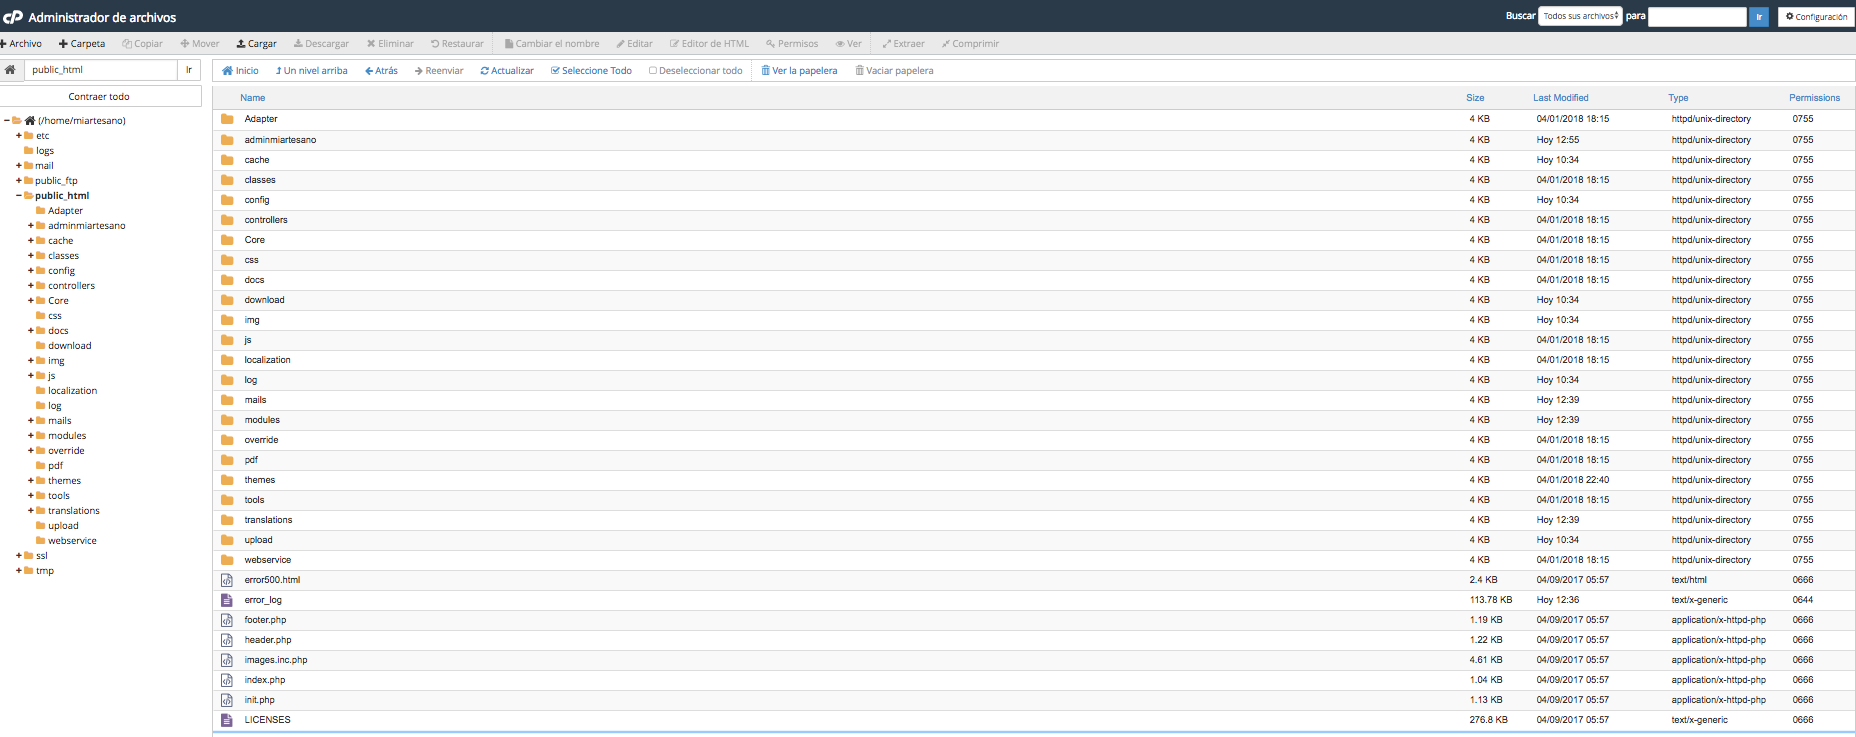Expand the etc folder in the tree
Screen dimensions: 1856x737
pos(18,136)
